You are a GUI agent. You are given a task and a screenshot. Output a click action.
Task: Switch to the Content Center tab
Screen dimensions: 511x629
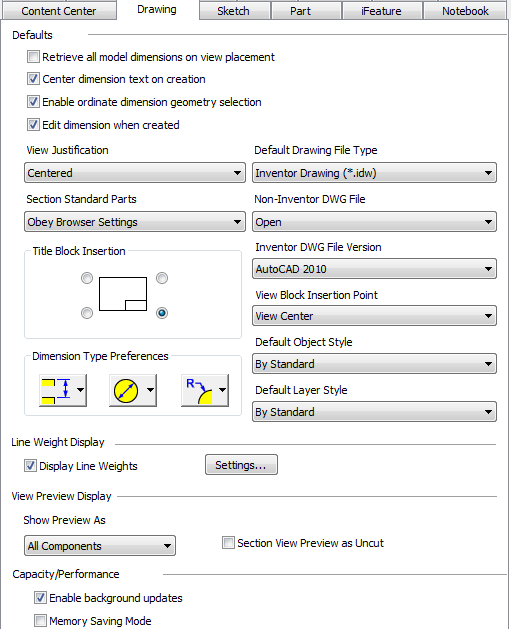pos(59,11)
